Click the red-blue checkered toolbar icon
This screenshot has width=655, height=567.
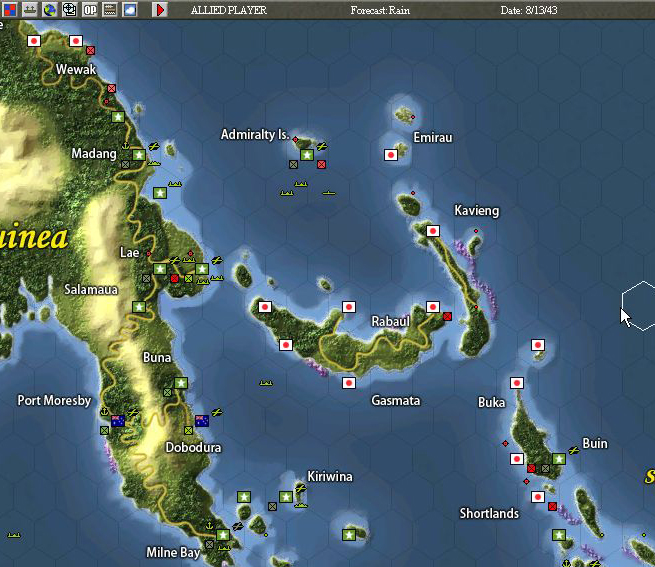point(9,9)
